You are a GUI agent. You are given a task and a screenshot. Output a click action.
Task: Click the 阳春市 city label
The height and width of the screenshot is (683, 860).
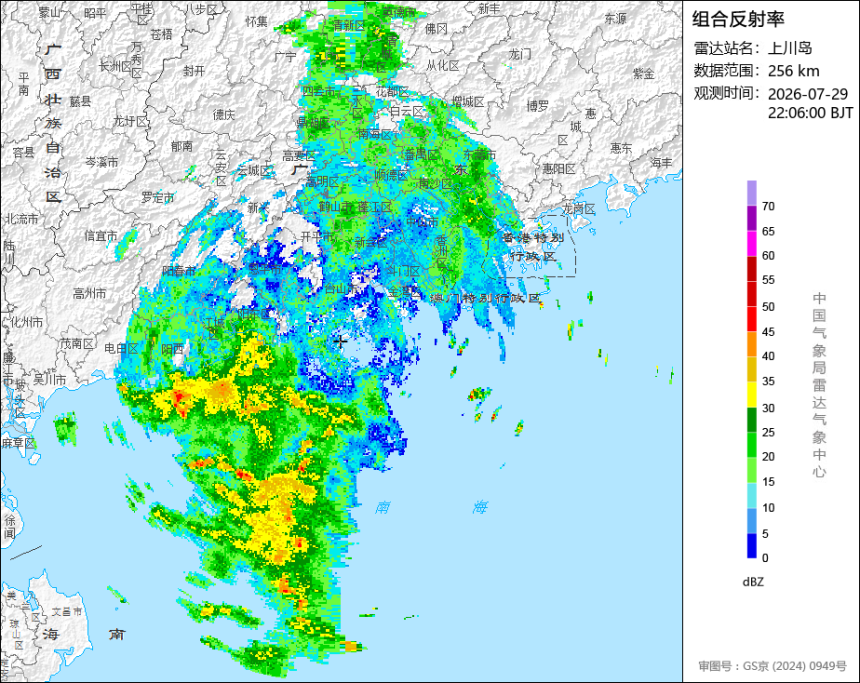pos(179,270)
